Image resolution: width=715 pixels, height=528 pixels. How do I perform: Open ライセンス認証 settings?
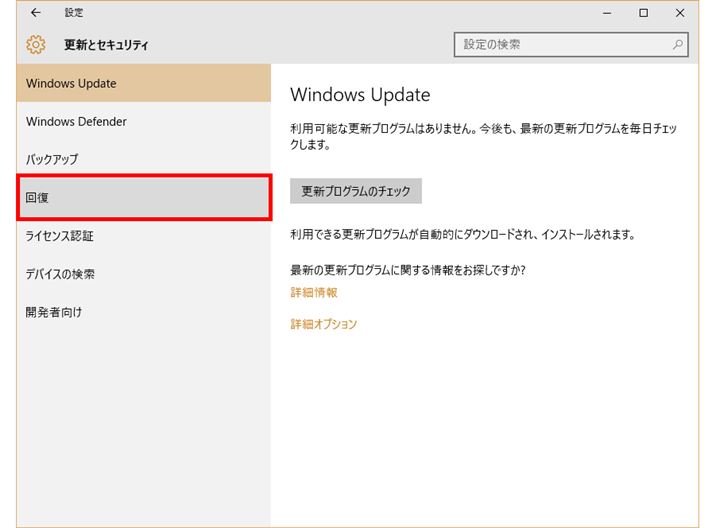pyautogui.click(x=144, y=236)
